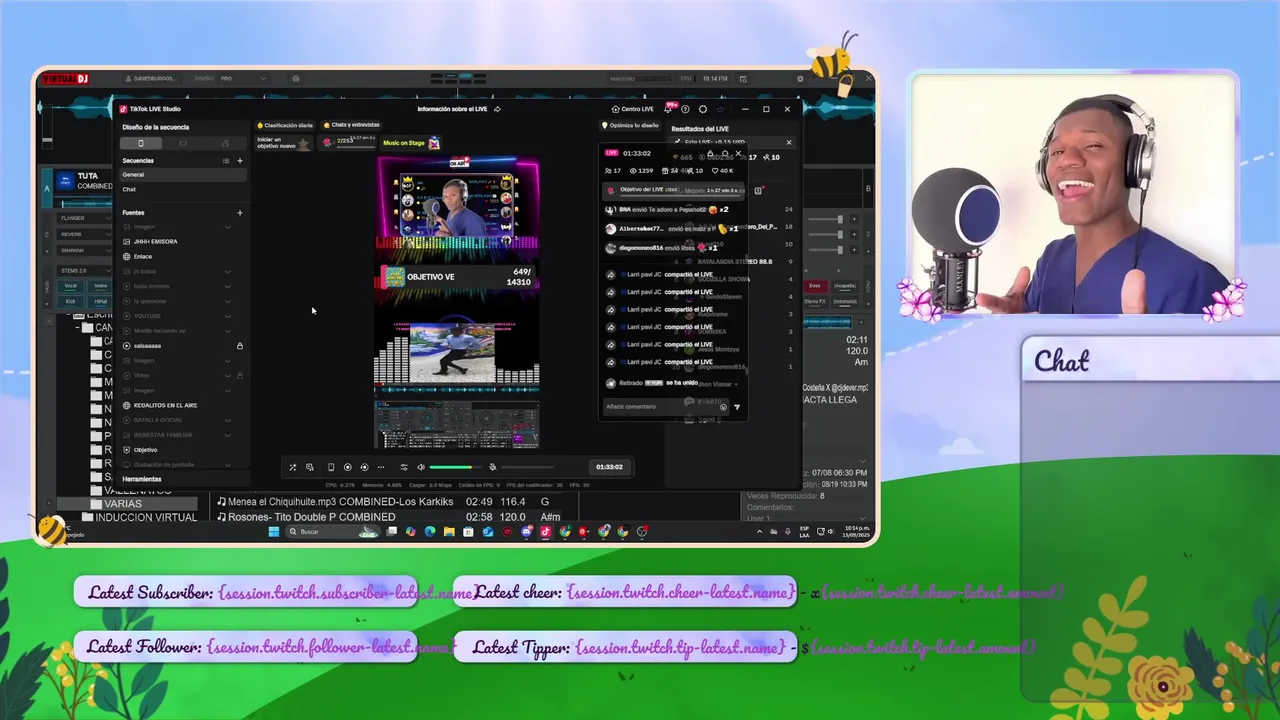Expand the la quemona source chevron
Viewport: 1280px width, 720px height.
tap(227, 301)
